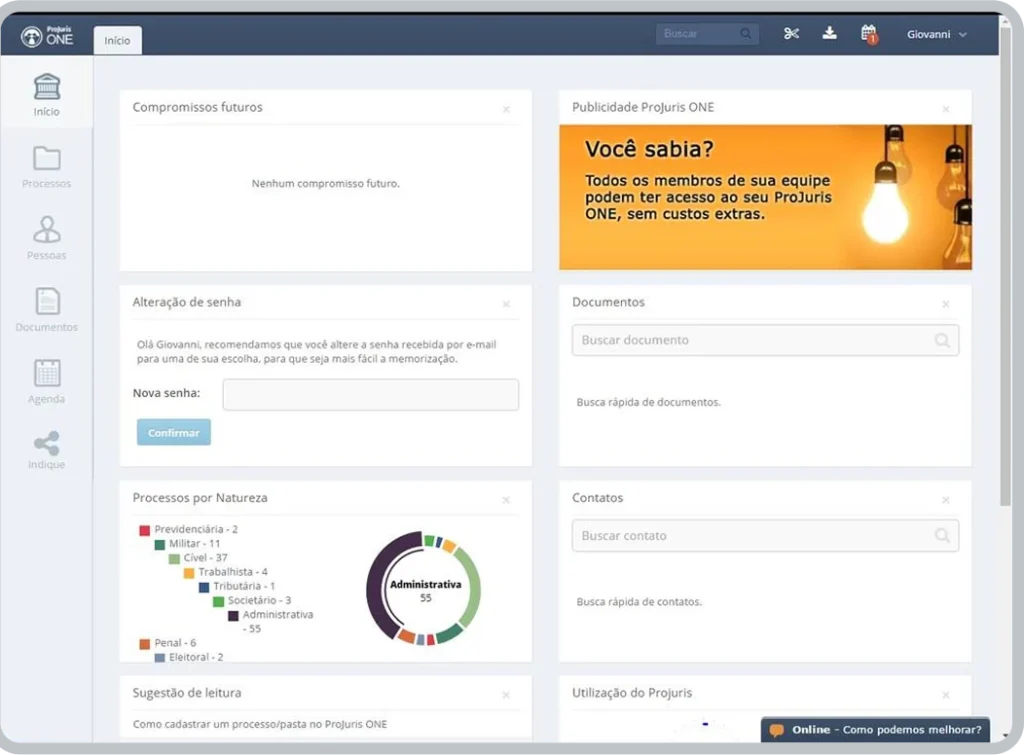Click the download icon in header
The width and height of the screenshot is (1024, 755).
pyautogui.click(x=829, y=34)
